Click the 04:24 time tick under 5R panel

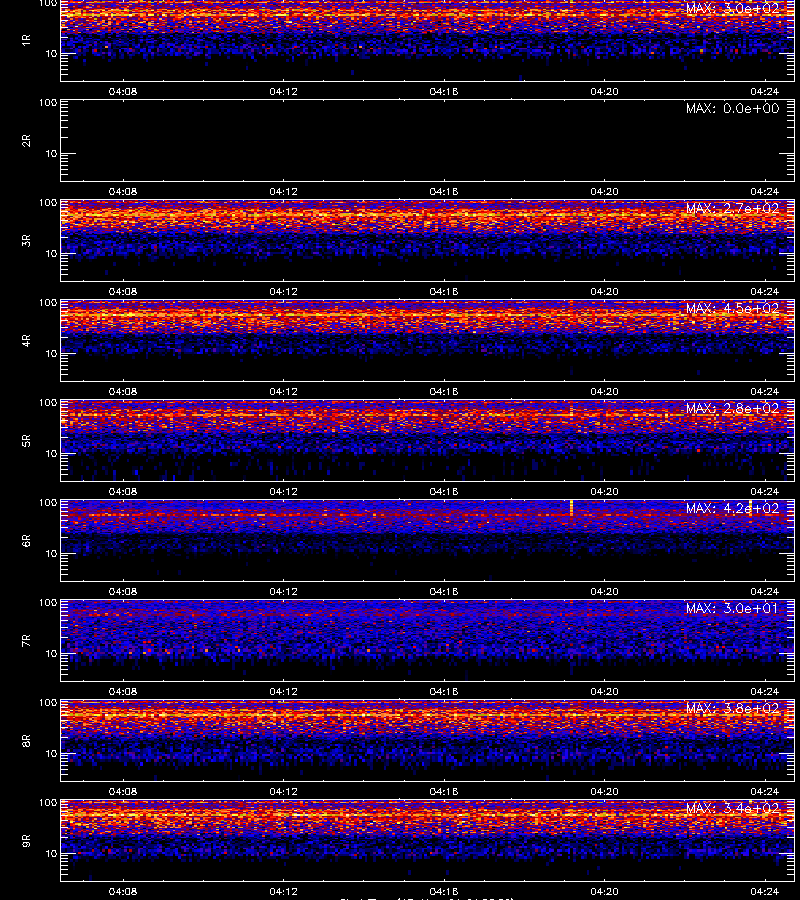764,492
